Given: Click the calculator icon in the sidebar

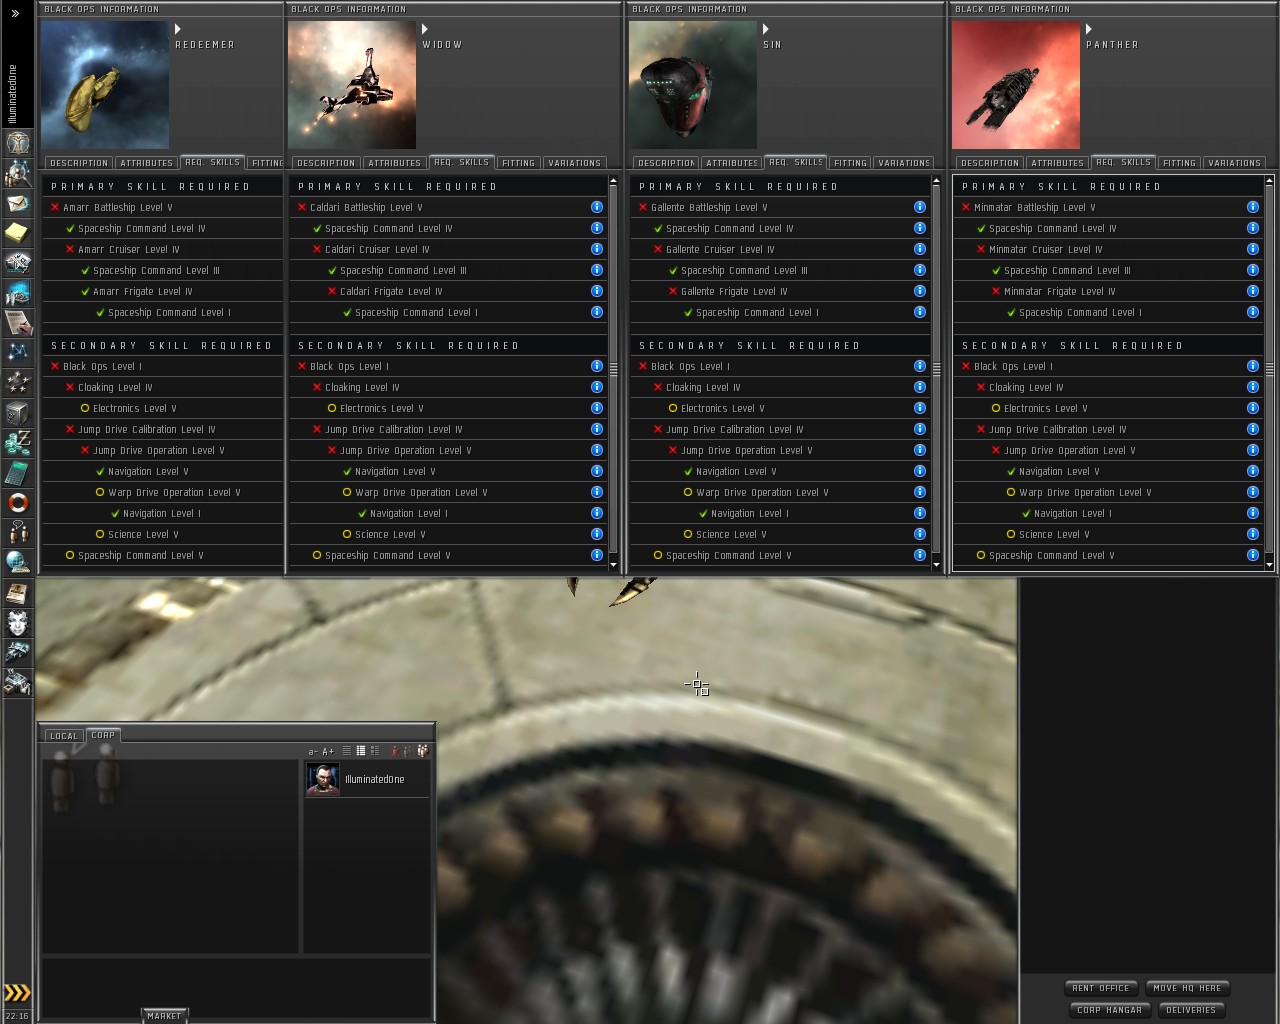Looking at the screenshot, I should (x=18, y=472).
